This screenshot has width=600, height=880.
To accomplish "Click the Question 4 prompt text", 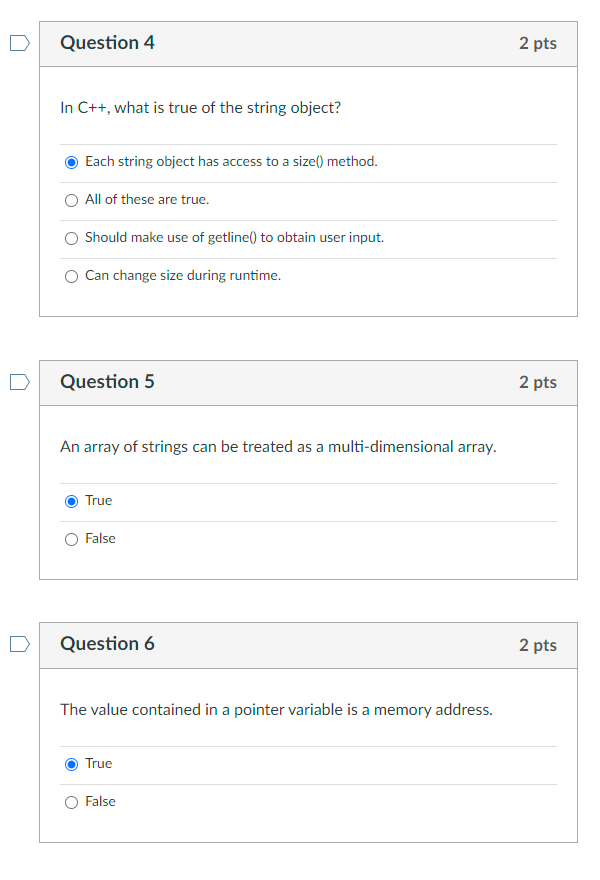I will 202,107.
